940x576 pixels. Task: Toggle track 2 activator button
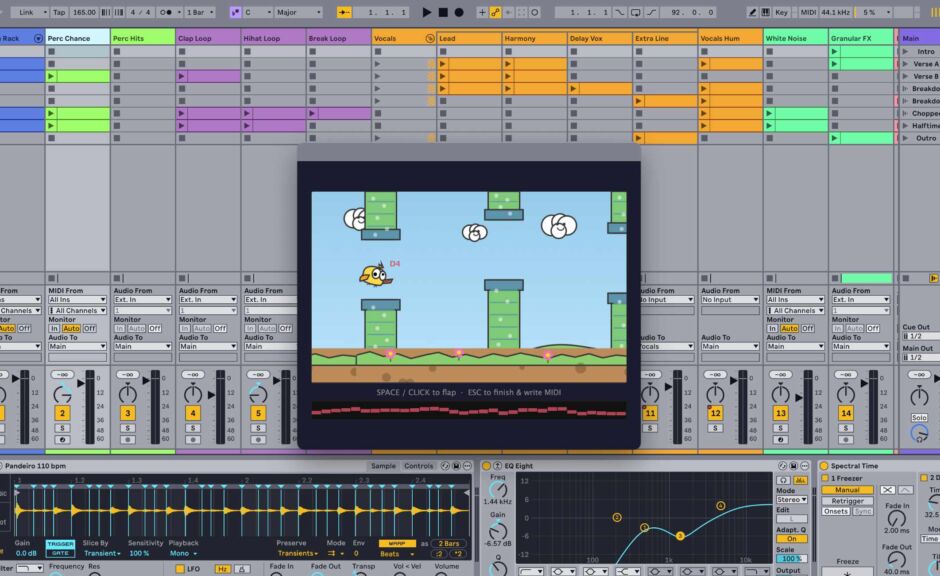(62, 413)
